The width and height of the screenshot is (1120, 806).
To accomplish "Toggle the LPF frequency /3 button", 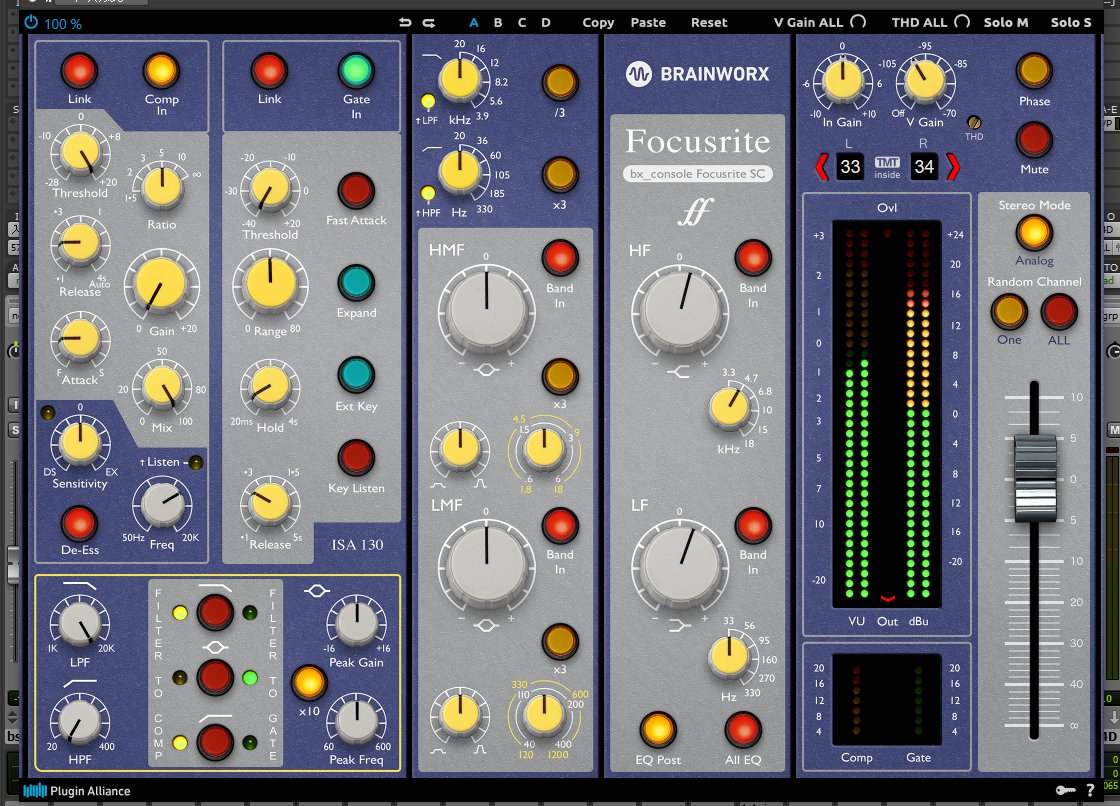I will click(559, 82).
